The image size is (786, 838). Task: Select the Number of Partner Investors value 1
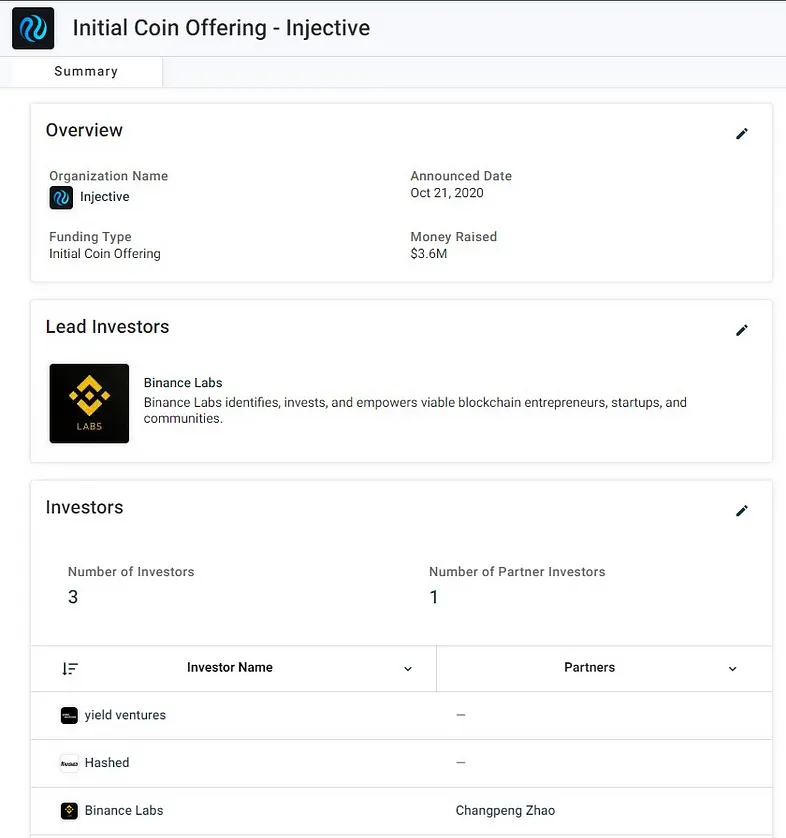tap(434, 597)
